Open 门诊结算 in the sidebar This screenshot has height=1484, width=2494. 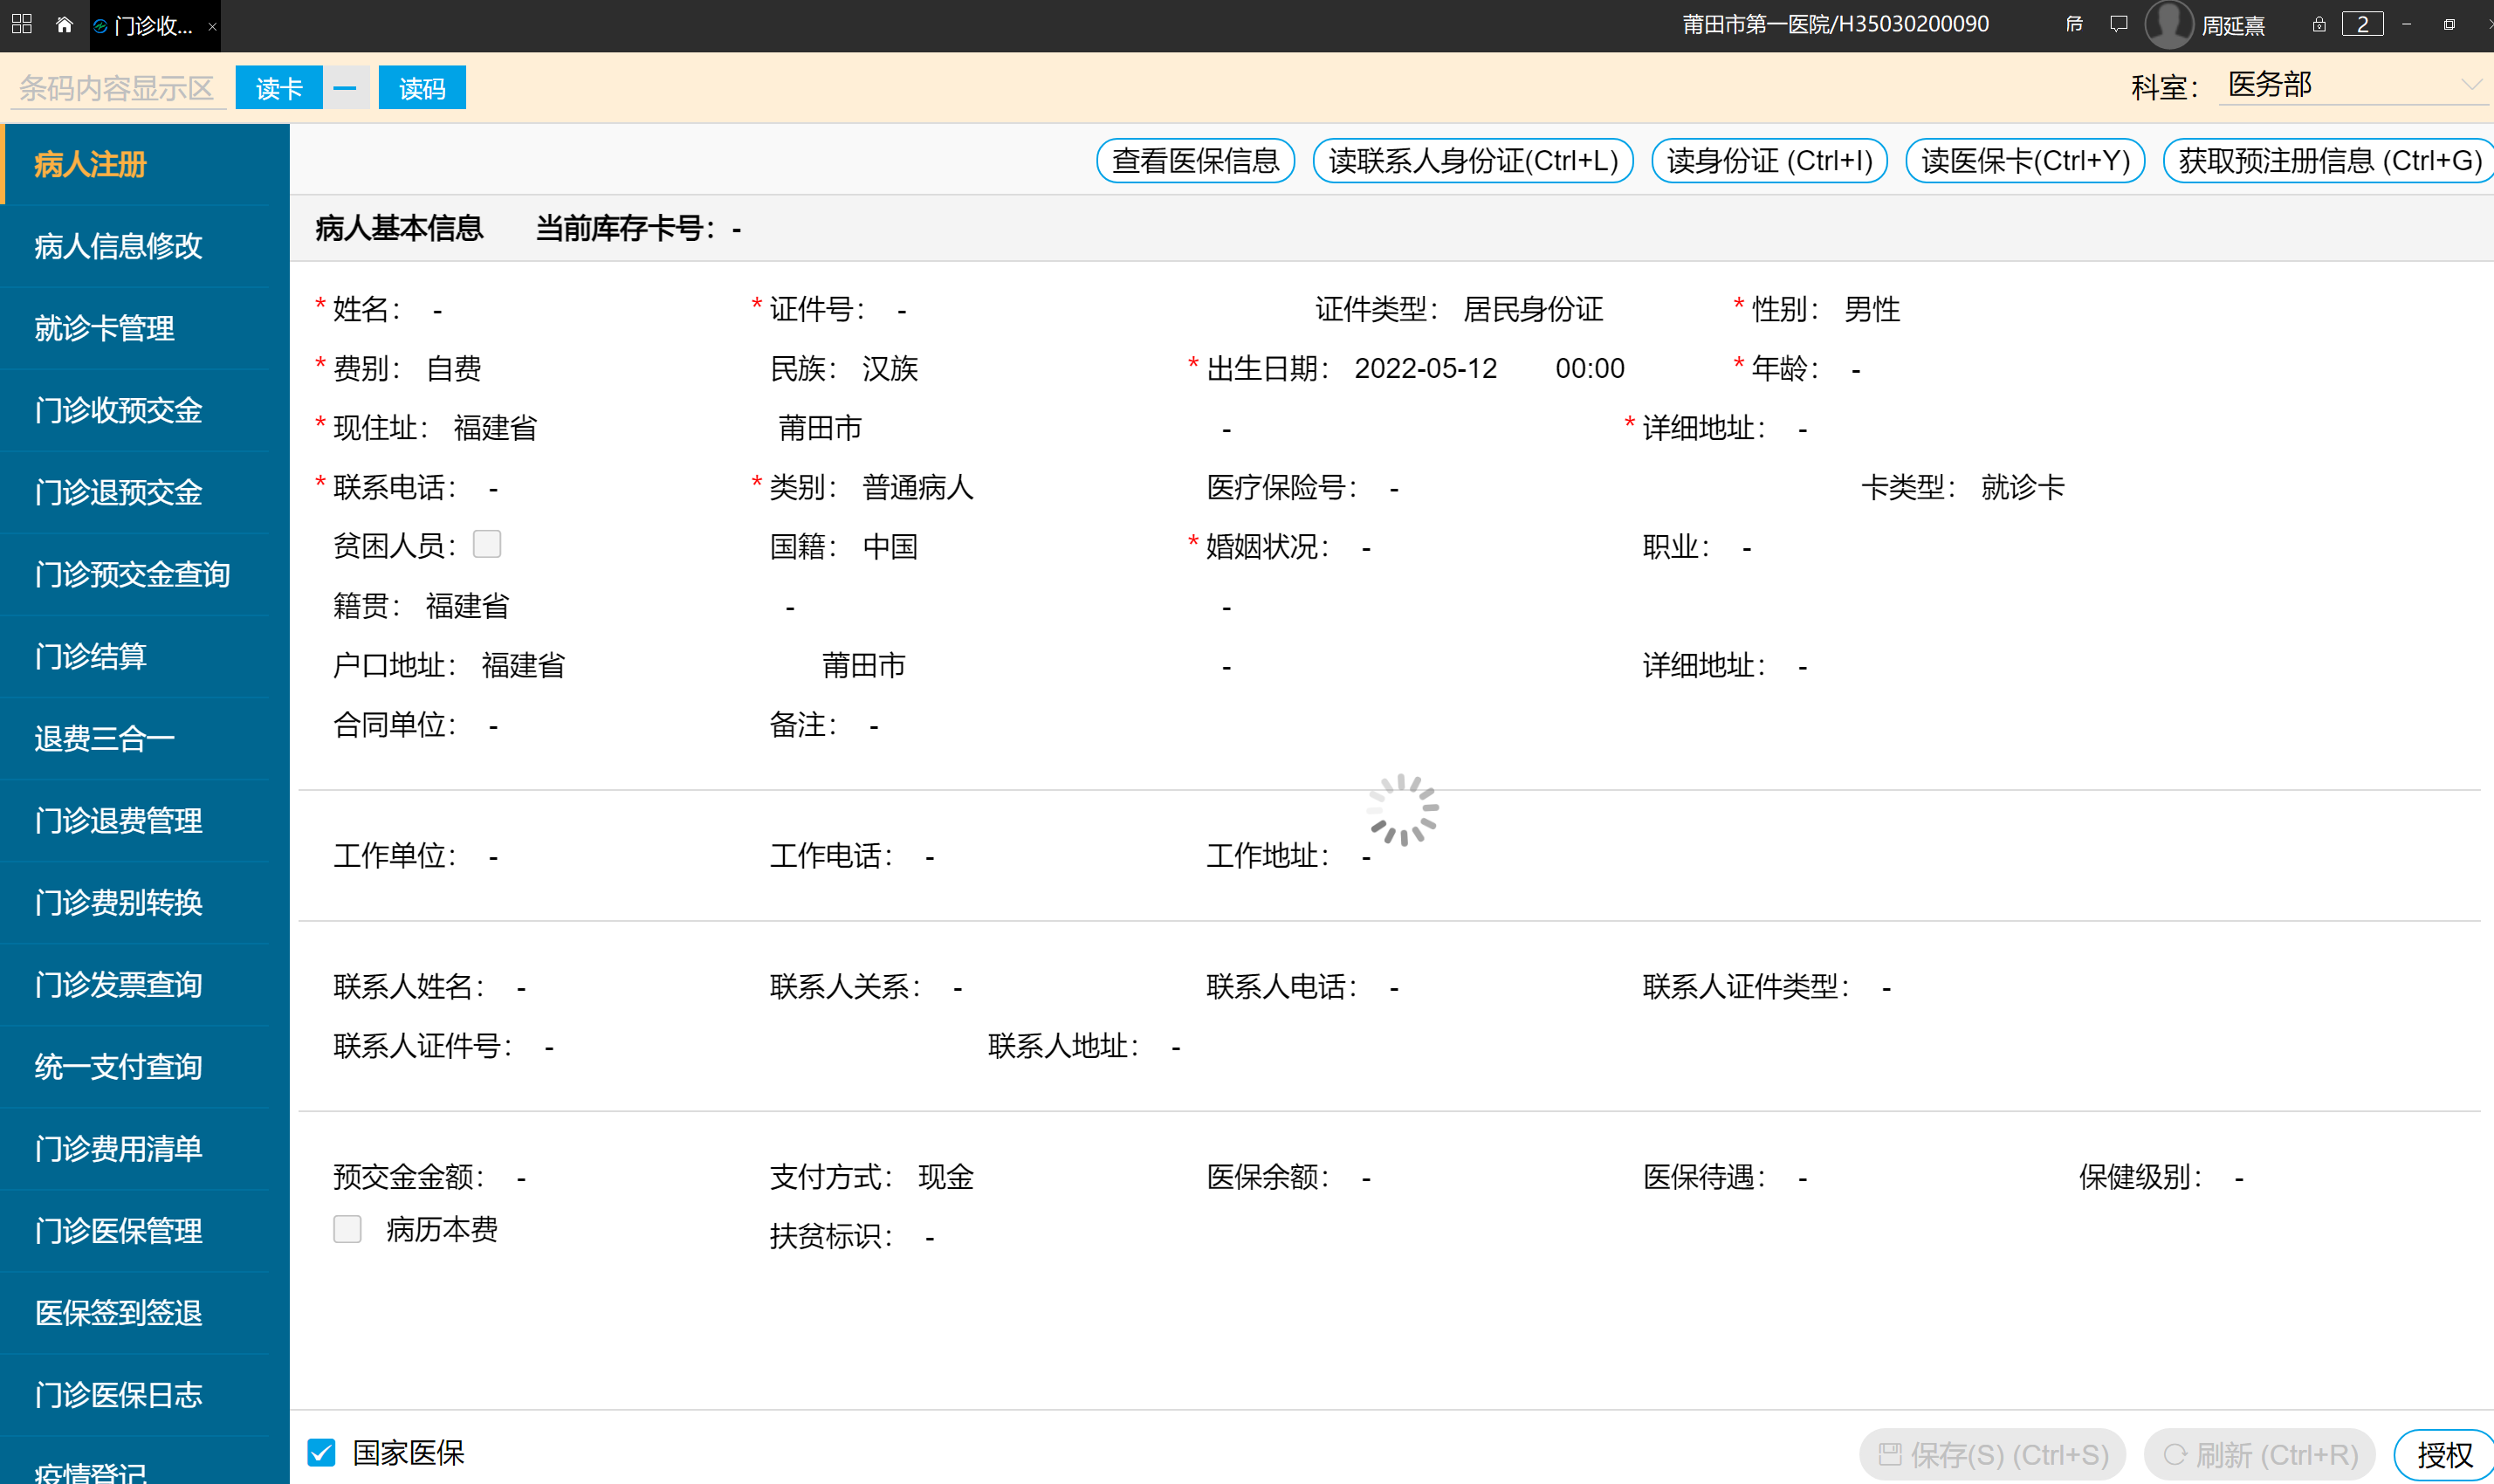[x=145, y=656]
